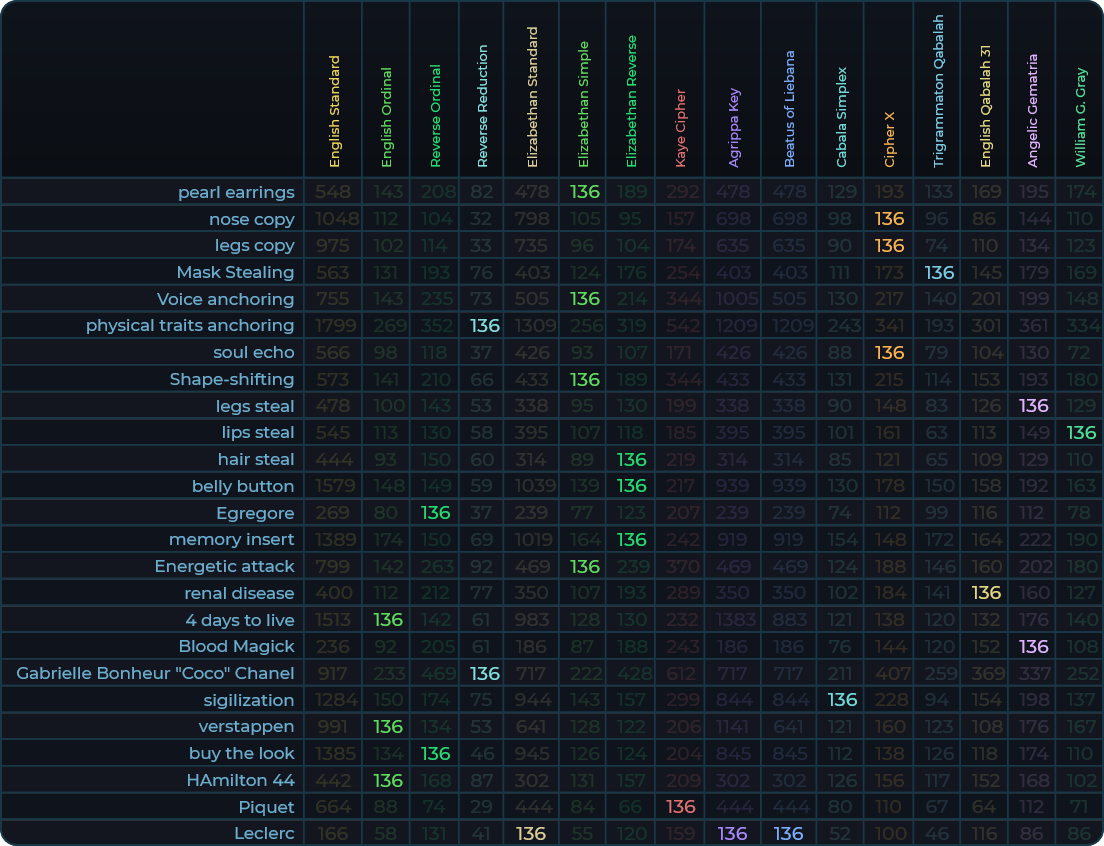Select the highlighted 136 in renal disease row

tap(986, 593)
